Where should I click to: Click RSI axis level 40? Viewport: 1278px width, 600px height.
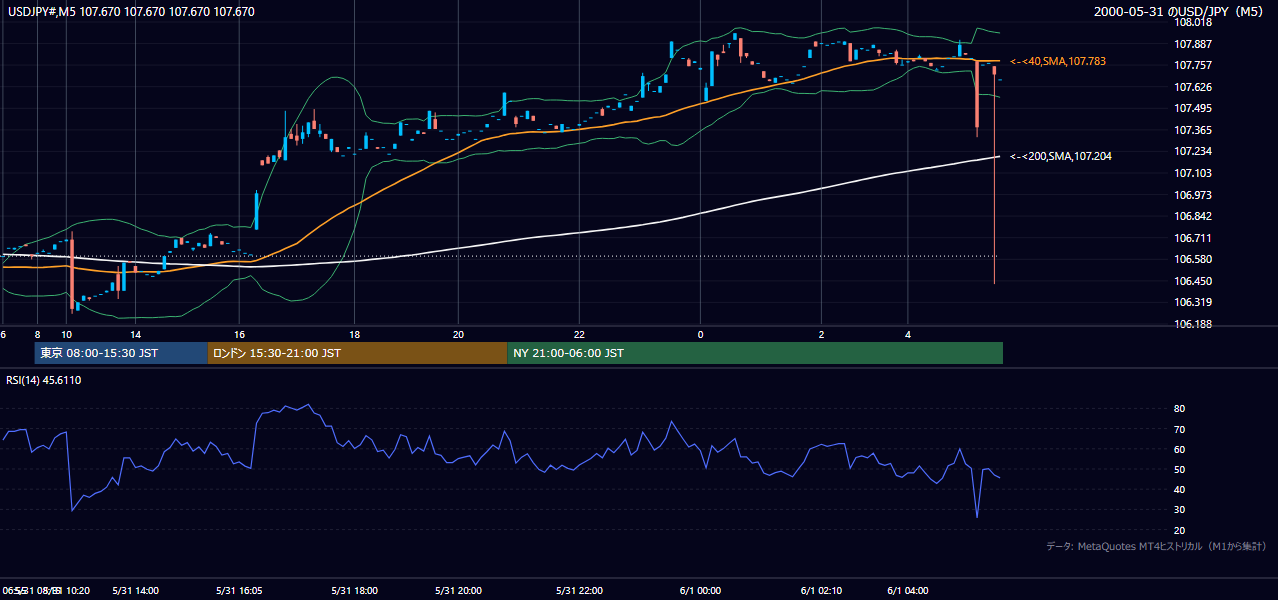pos(1179,489)
